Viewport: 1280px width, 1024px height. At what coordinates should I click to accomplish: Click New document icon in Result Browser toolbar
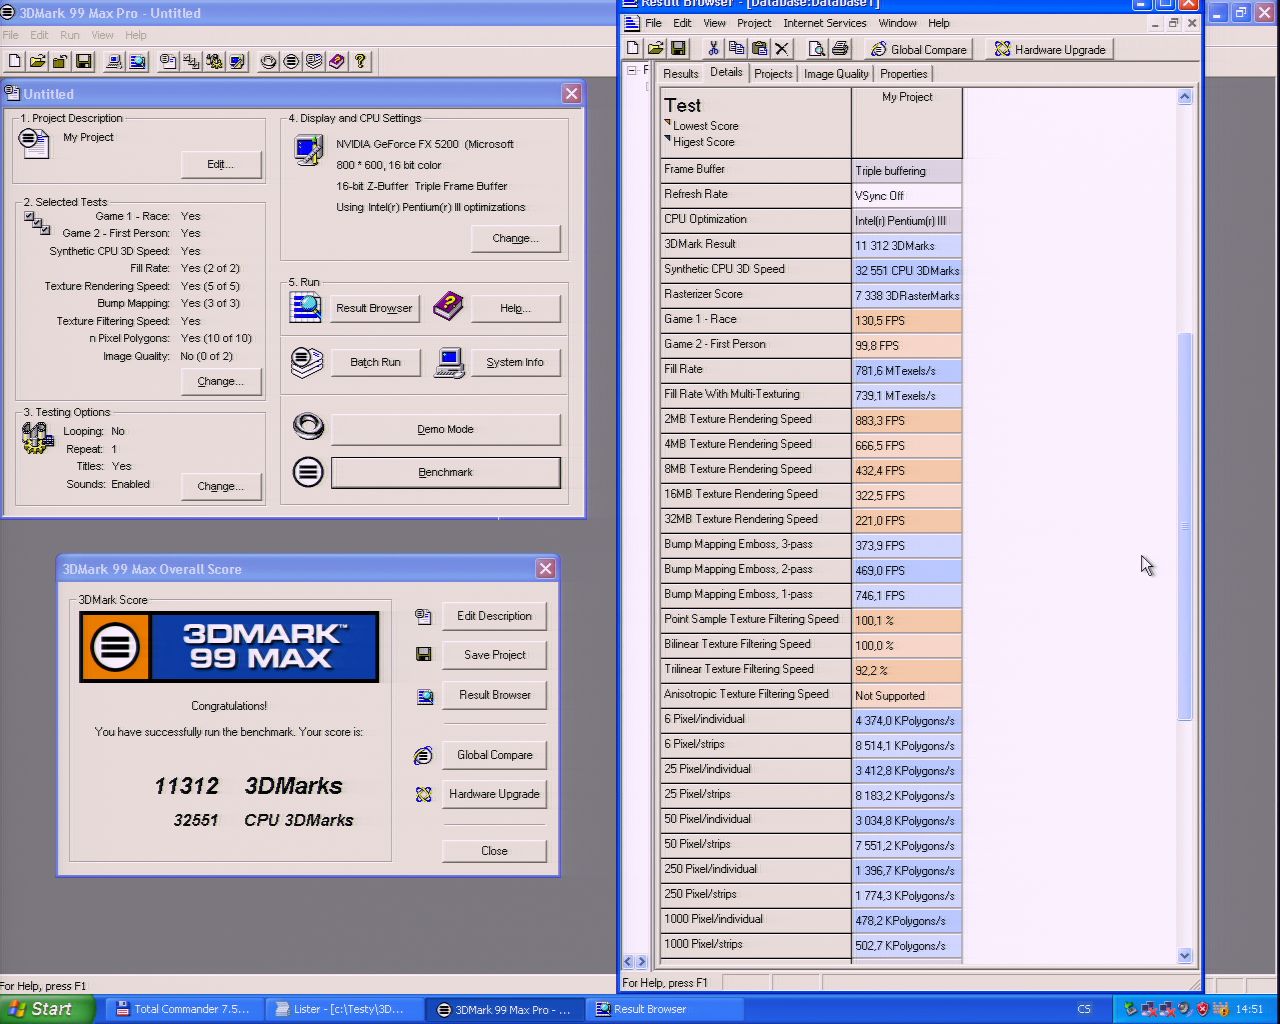click(633, 49)
